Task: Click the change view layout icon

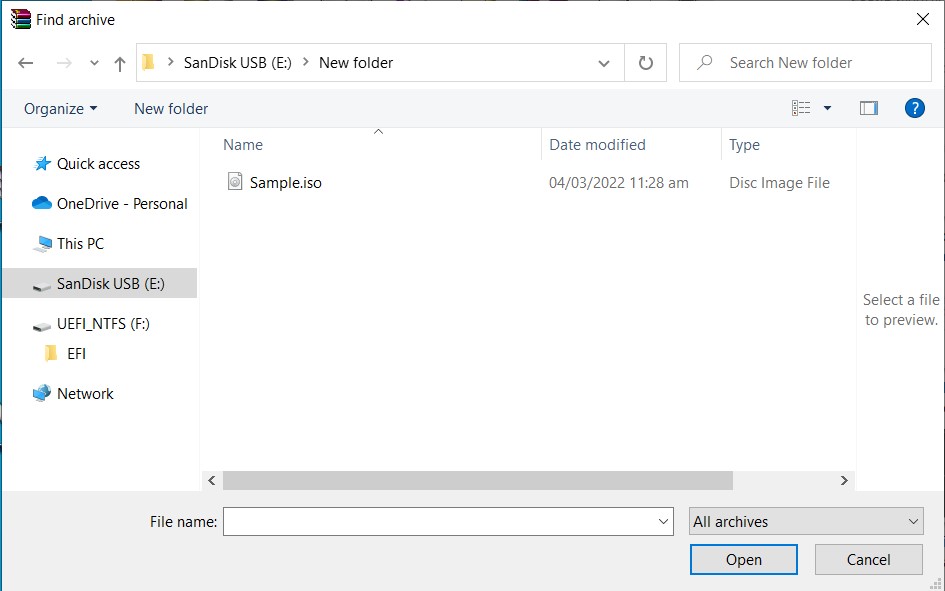Action: [801, 108]
